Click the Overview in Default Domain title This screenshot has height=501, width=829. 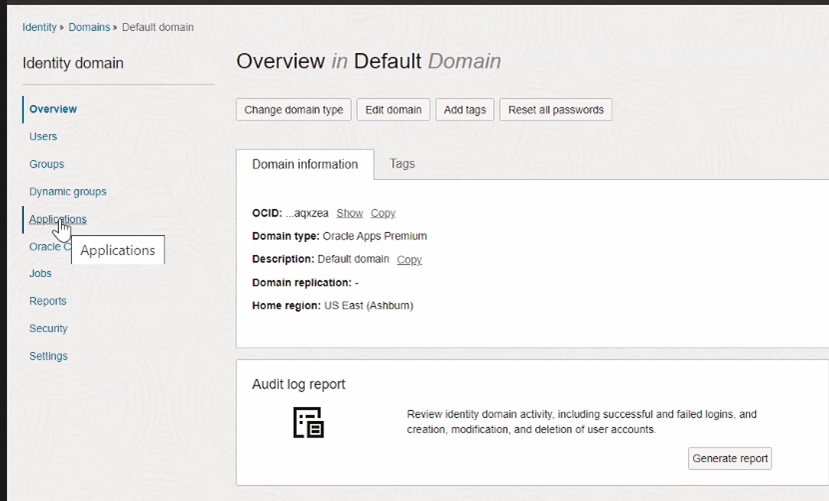369,61
